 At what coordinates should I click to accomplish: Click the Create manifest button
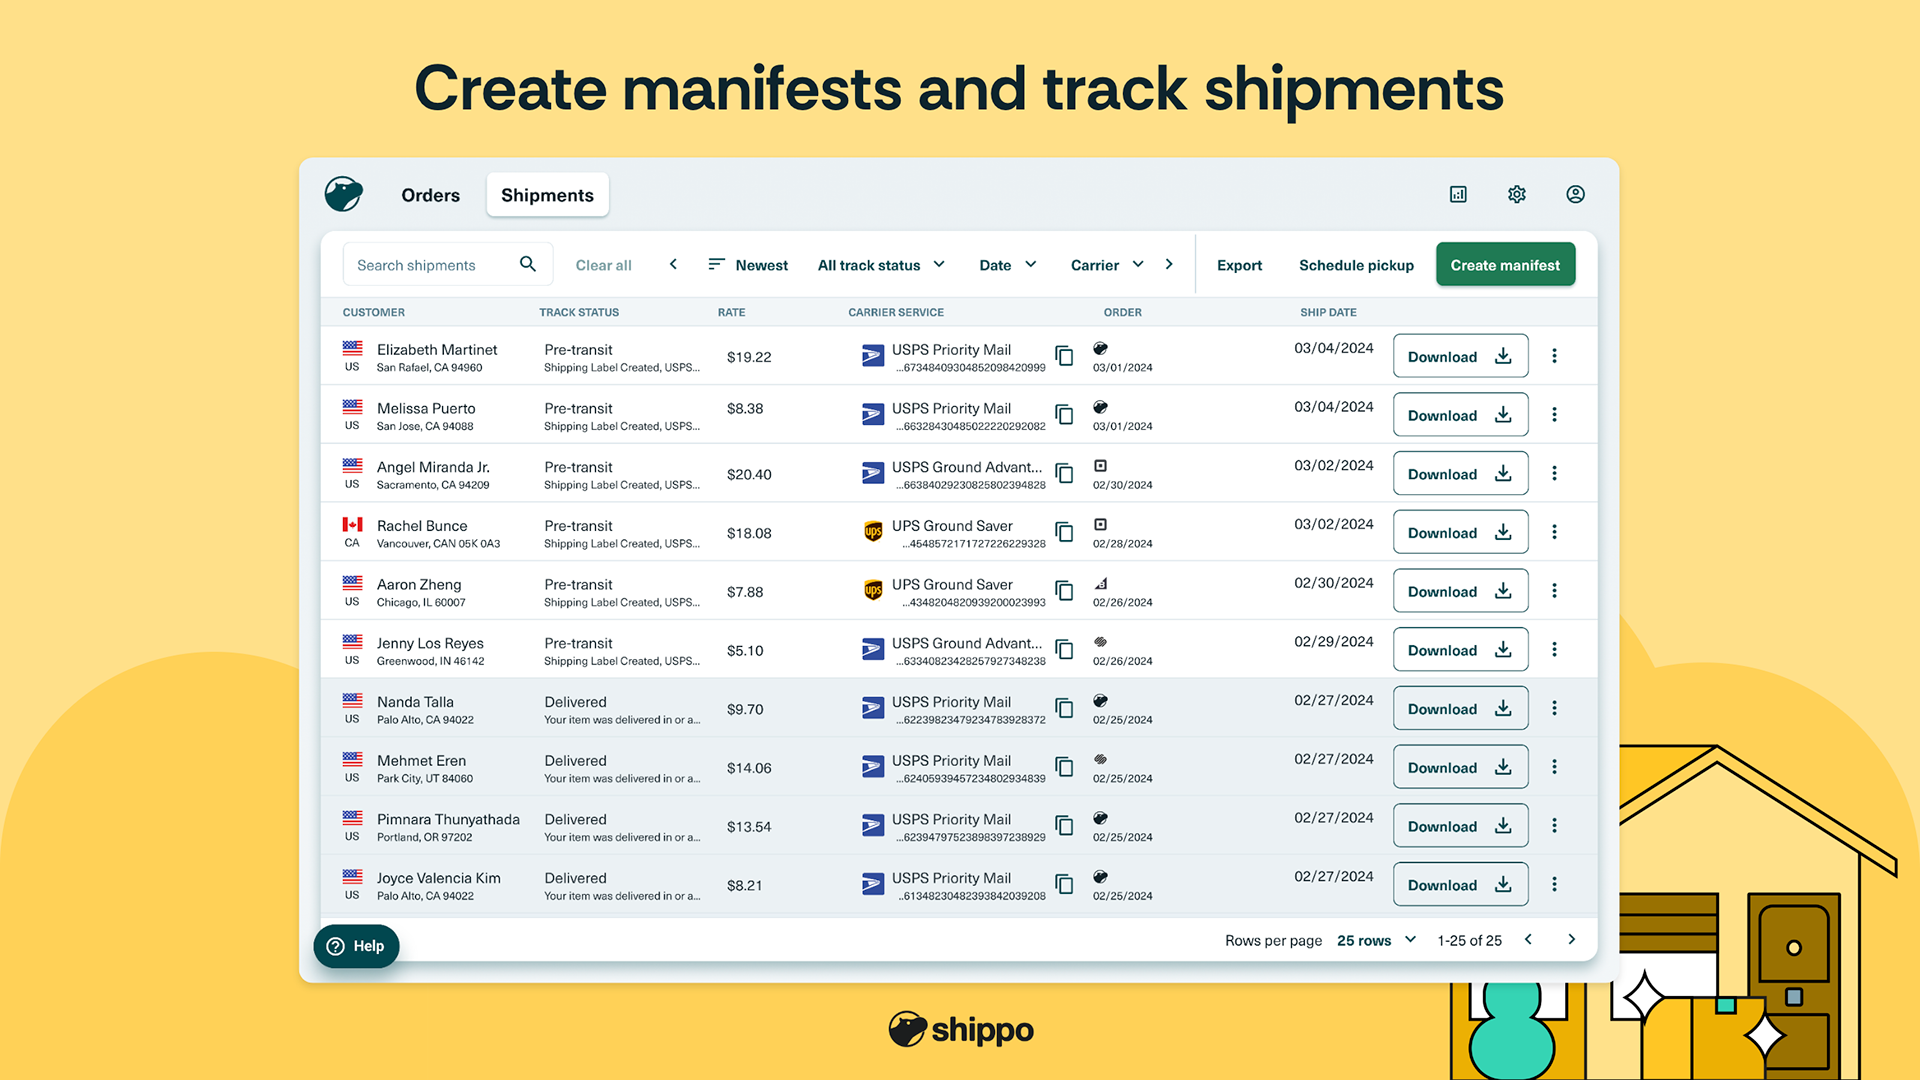point(1505,265)
